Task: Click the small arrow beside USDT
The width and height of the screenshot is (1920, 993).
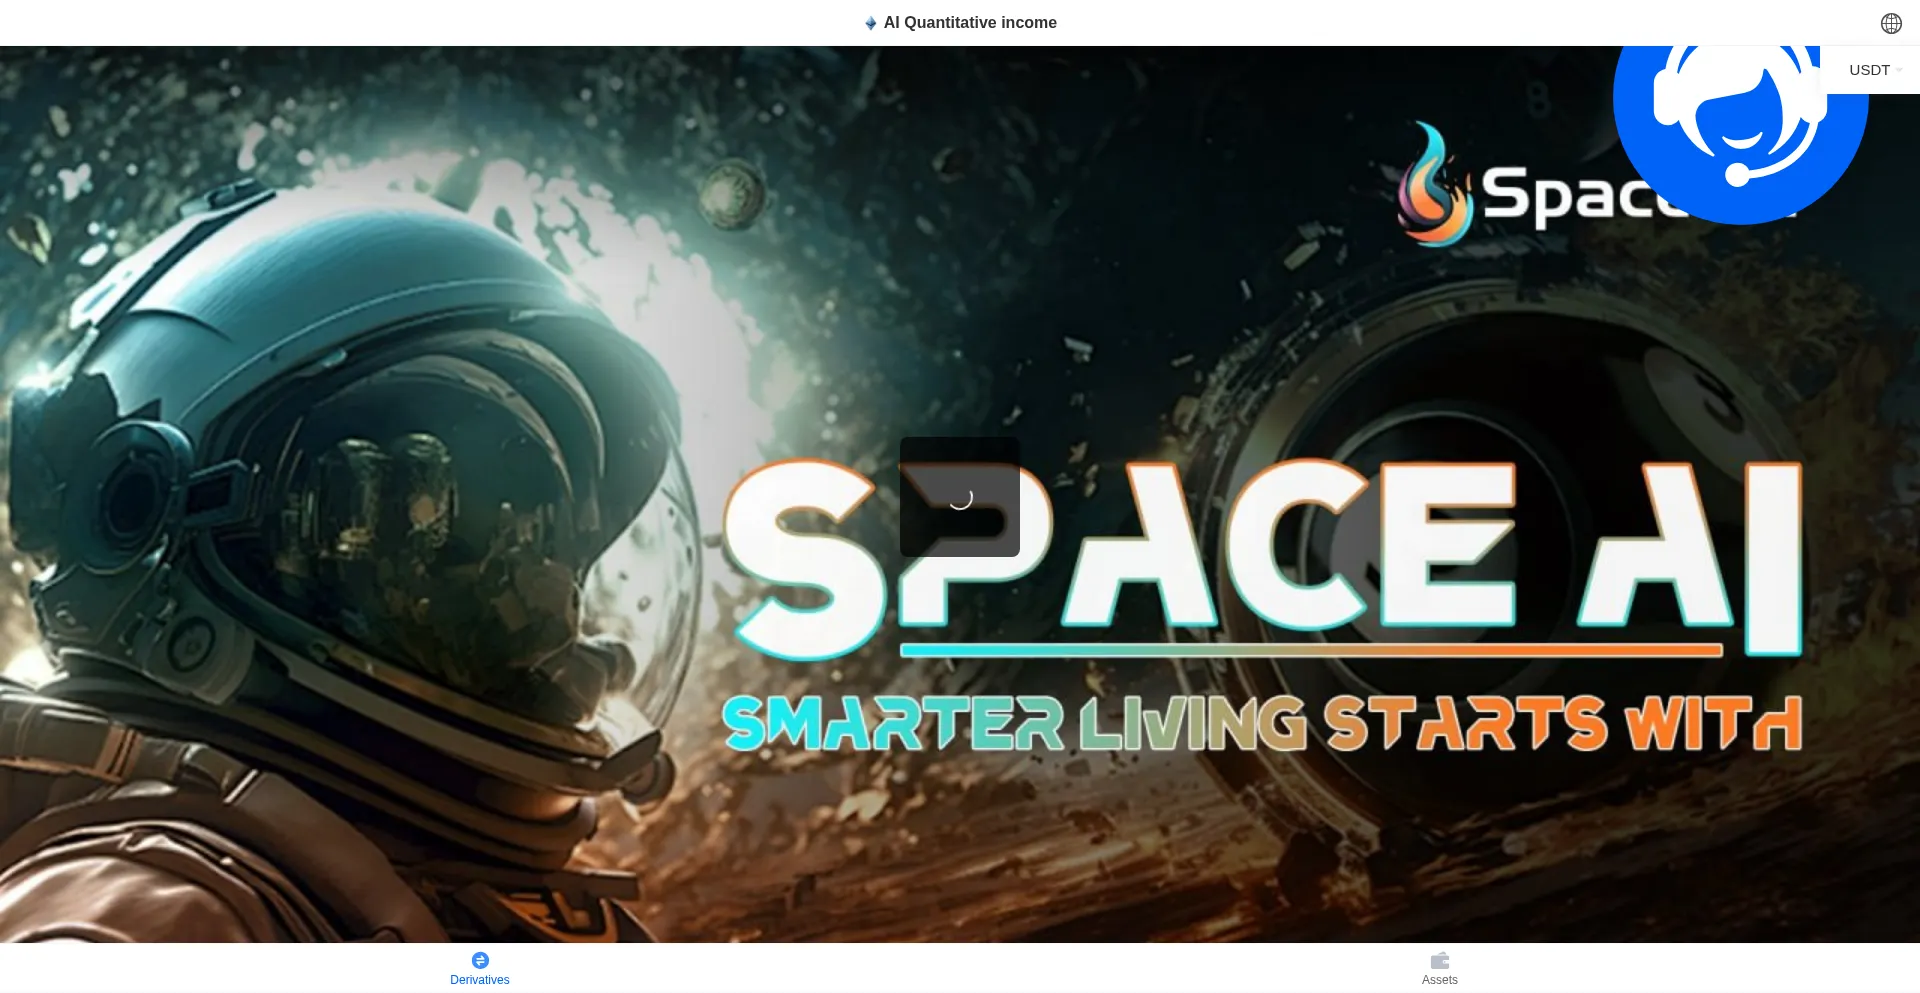Action: tap(1899, 70)
